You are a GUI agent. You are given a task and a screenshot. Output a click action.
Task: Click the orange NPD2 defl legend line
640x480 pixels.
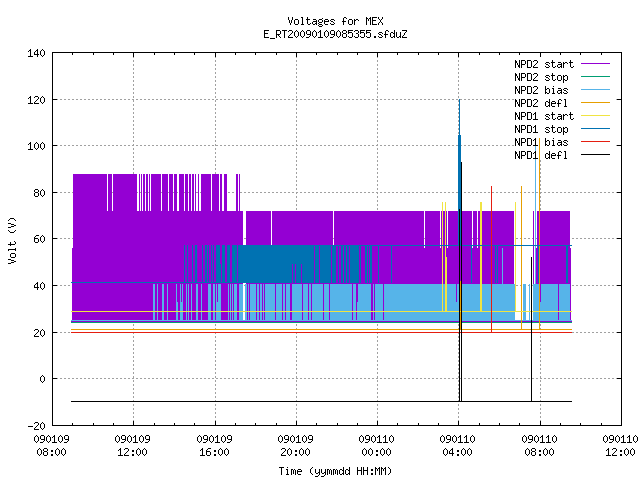click(x=596, y=102)
